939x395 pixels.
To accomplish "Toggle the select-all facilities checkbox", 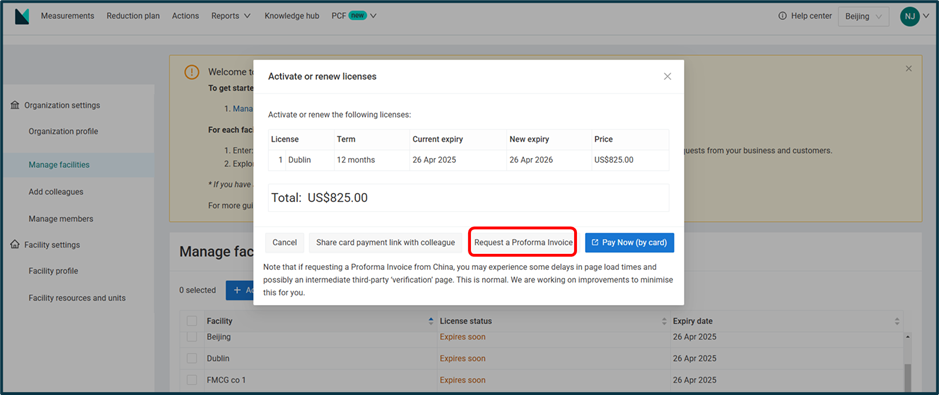I will [x=192, y=321].
